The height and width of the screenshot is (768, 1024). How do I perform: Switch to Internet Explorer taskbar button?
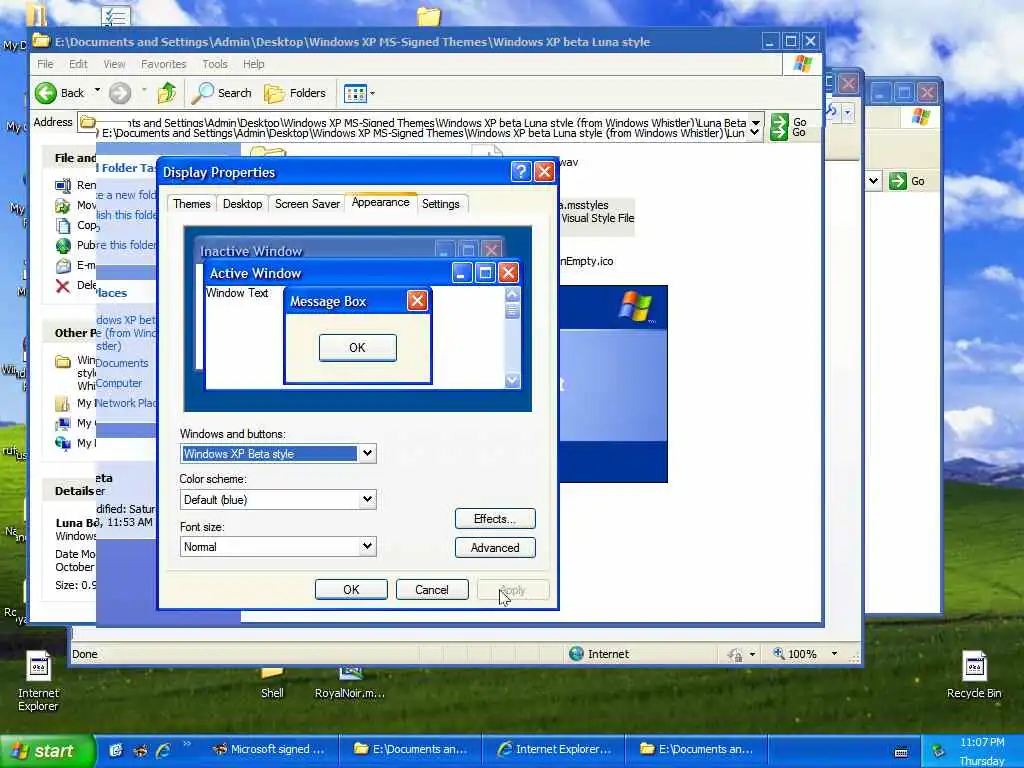(x=554, y=750)
